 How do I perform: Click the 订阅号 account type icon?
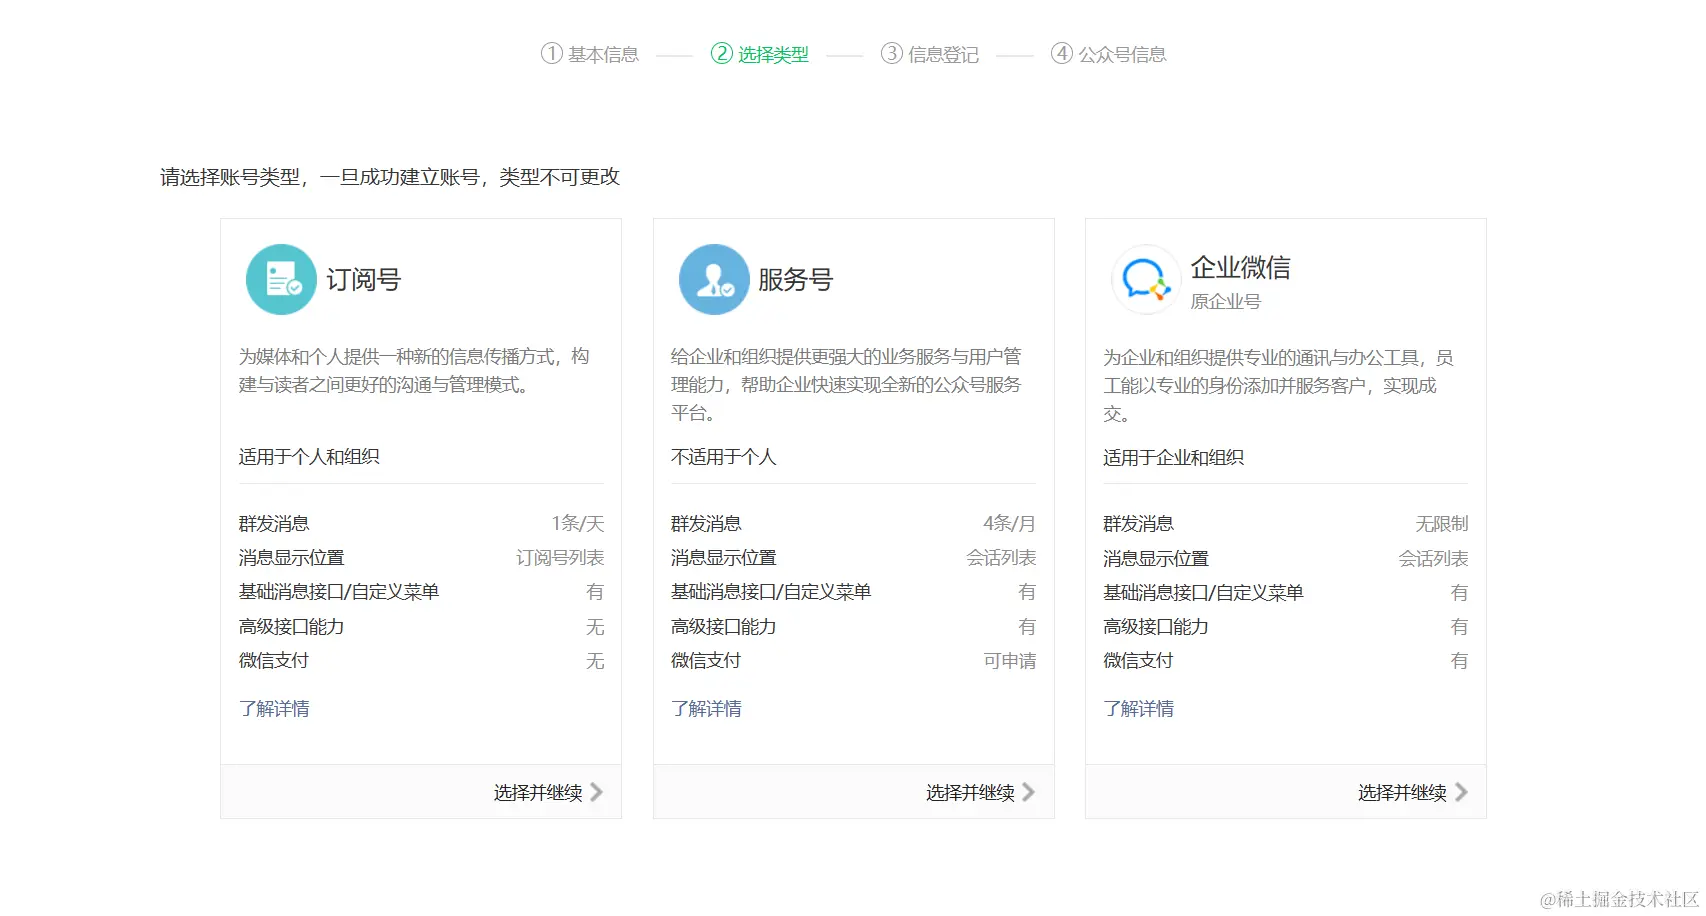pyautogui.click(x=281, y=280)
